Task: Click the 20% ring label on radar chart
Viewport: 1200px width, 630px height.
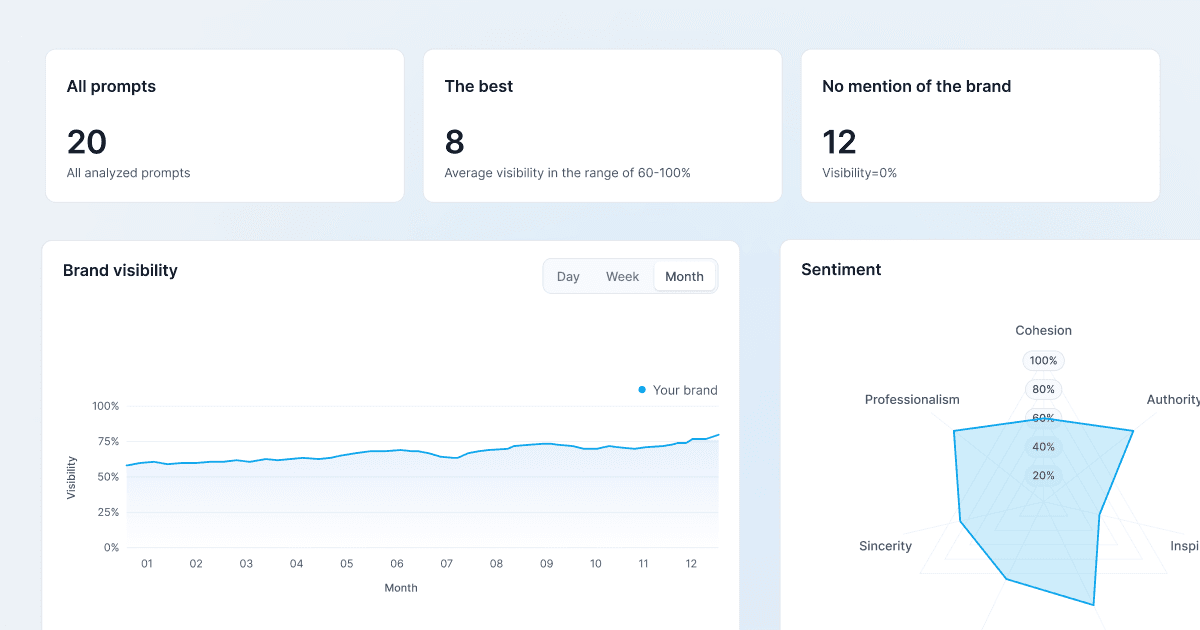Action: [1043, 476]
